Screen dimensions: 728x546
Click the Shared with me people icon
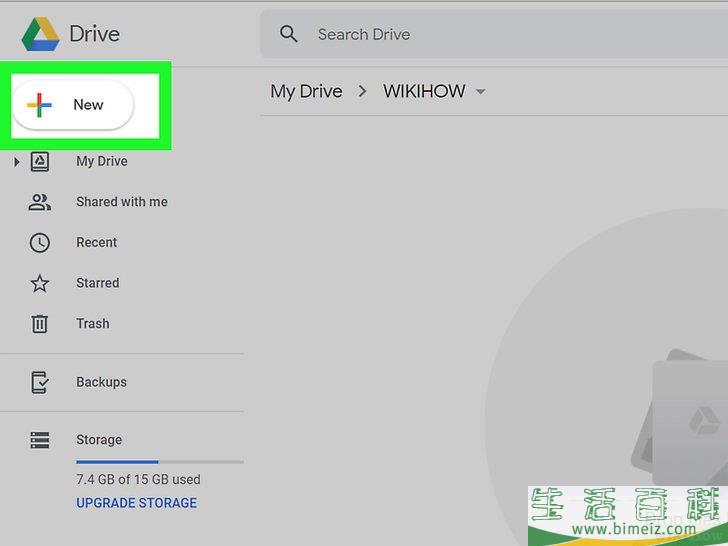[x=40, y=202]
